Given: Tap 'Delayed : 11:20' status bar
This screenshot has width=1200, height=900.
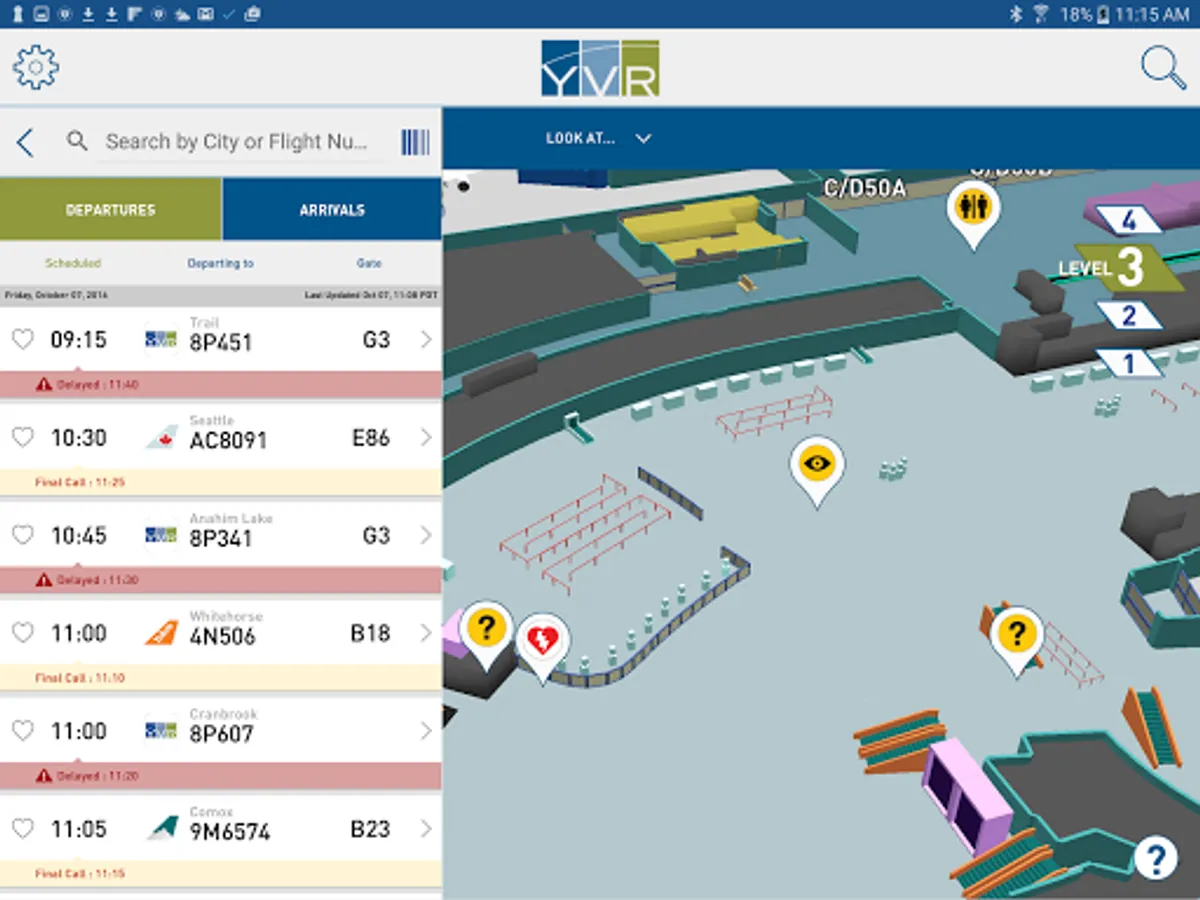Looking at the screenshot, I should [221, 776].
